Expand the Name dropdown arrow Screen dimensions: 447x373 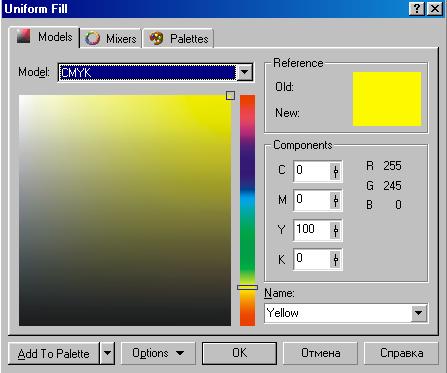coord(419,313)
